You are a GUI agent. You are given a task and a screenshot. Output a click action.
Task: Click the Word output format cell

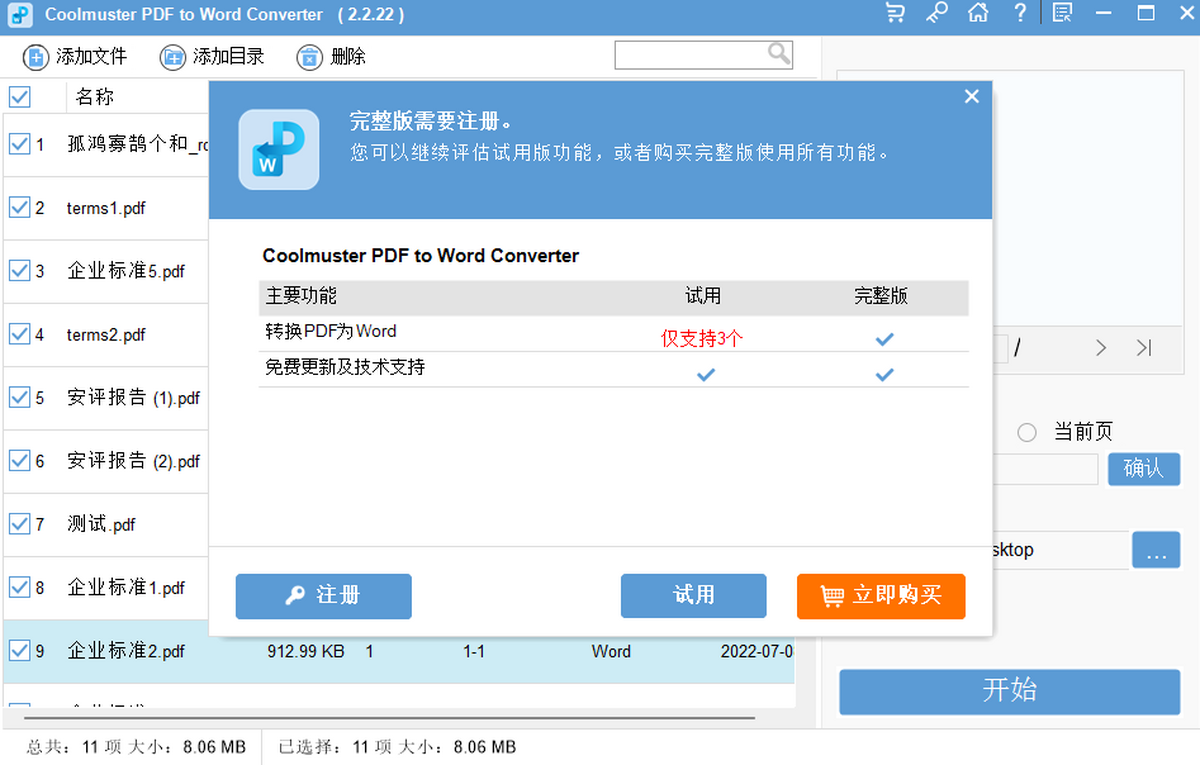[x=611, y=651]
